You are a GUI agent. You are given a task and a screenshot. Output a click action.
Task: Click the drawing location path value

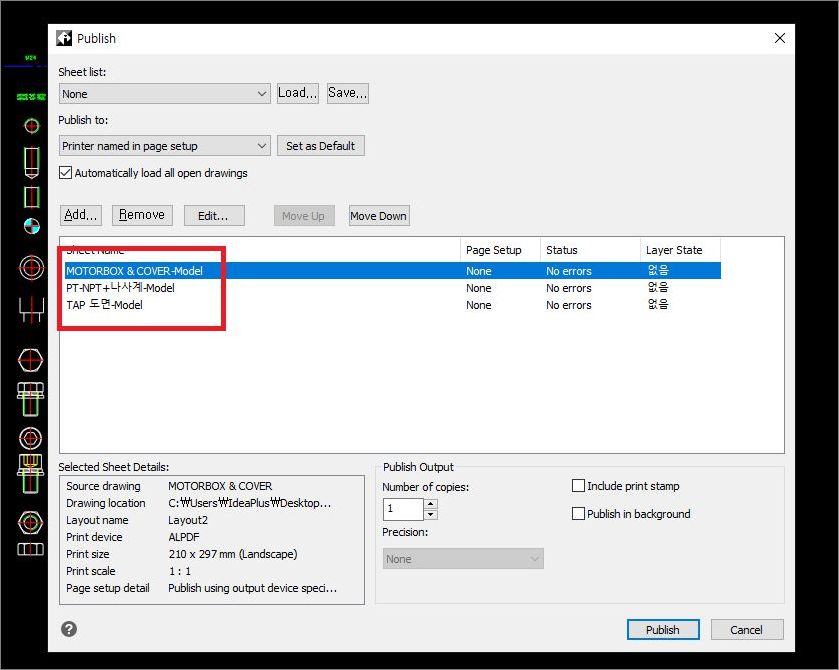click(x=249, y=503)
